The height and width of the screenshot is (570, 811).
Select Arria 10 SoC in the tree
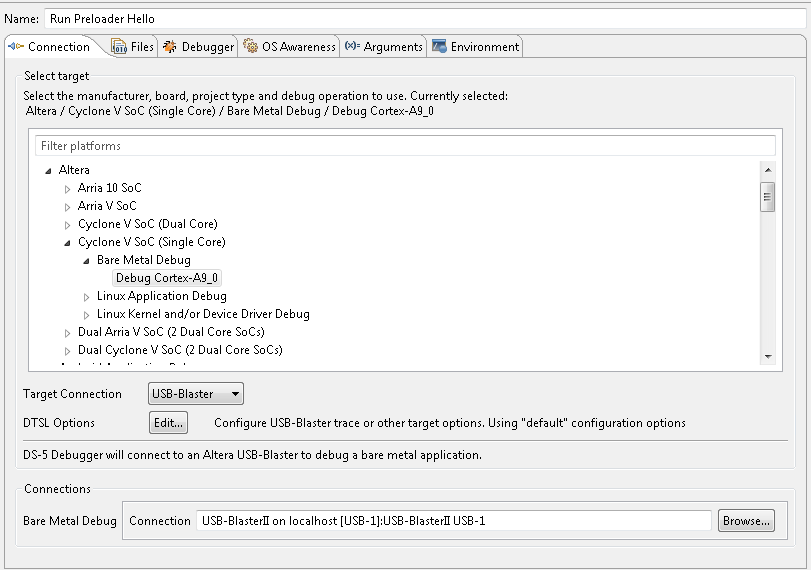(x=109, y=188)
